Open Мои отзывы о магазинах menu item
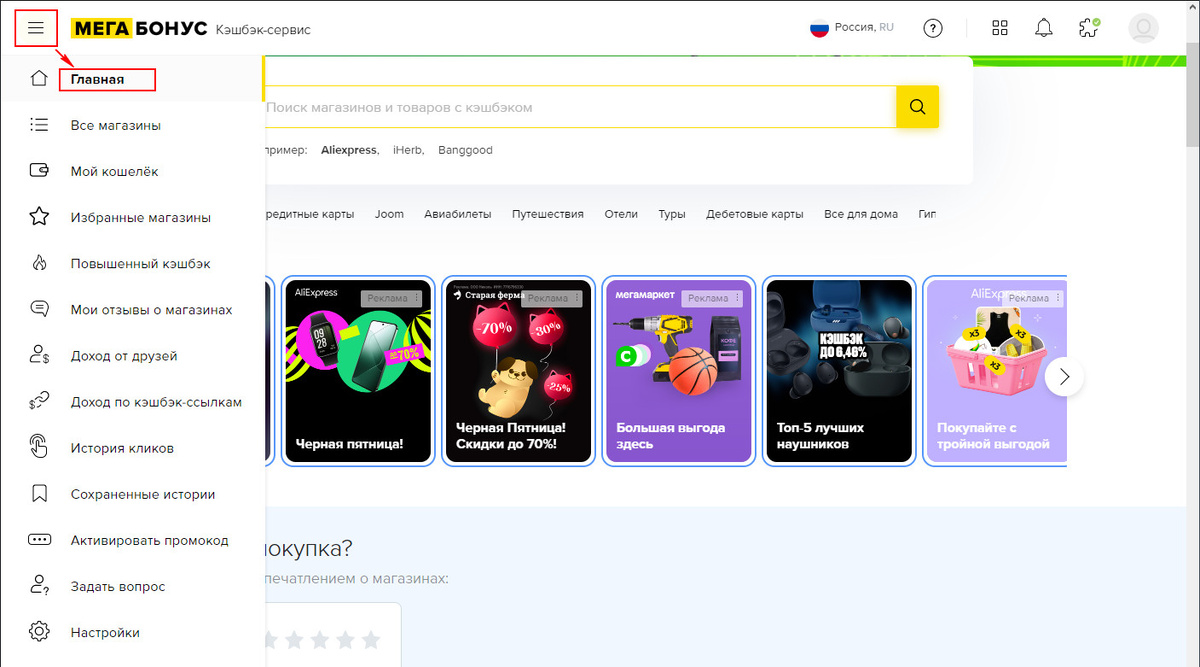The image size is (1200, 667). pos(152,309)
